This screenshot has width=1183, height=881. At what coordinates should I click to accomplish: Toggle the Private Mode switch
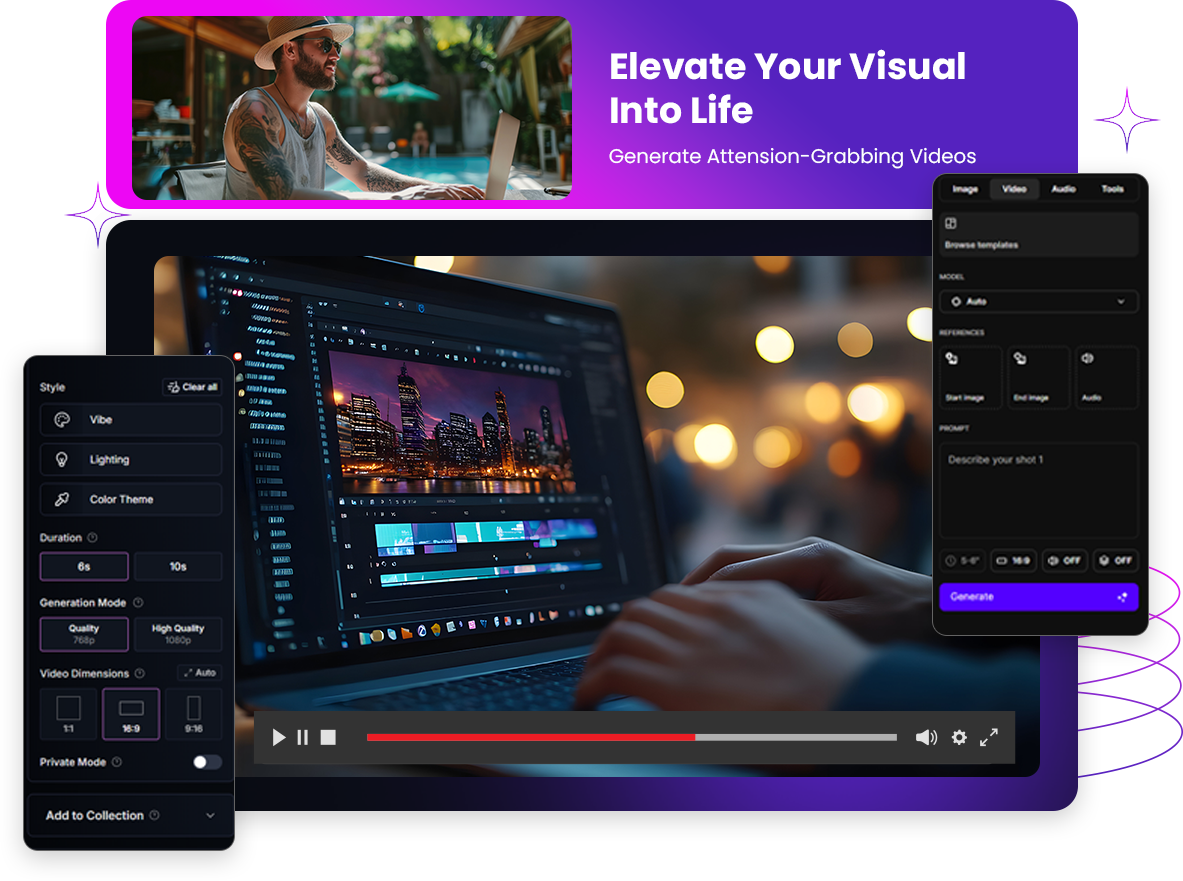tap(207, 762)
